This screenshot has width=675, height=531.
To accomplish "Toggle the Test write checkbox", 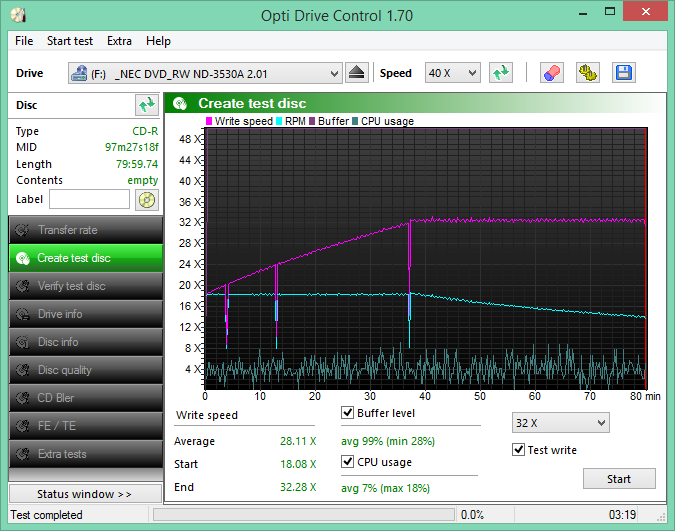I will (518, 450).
